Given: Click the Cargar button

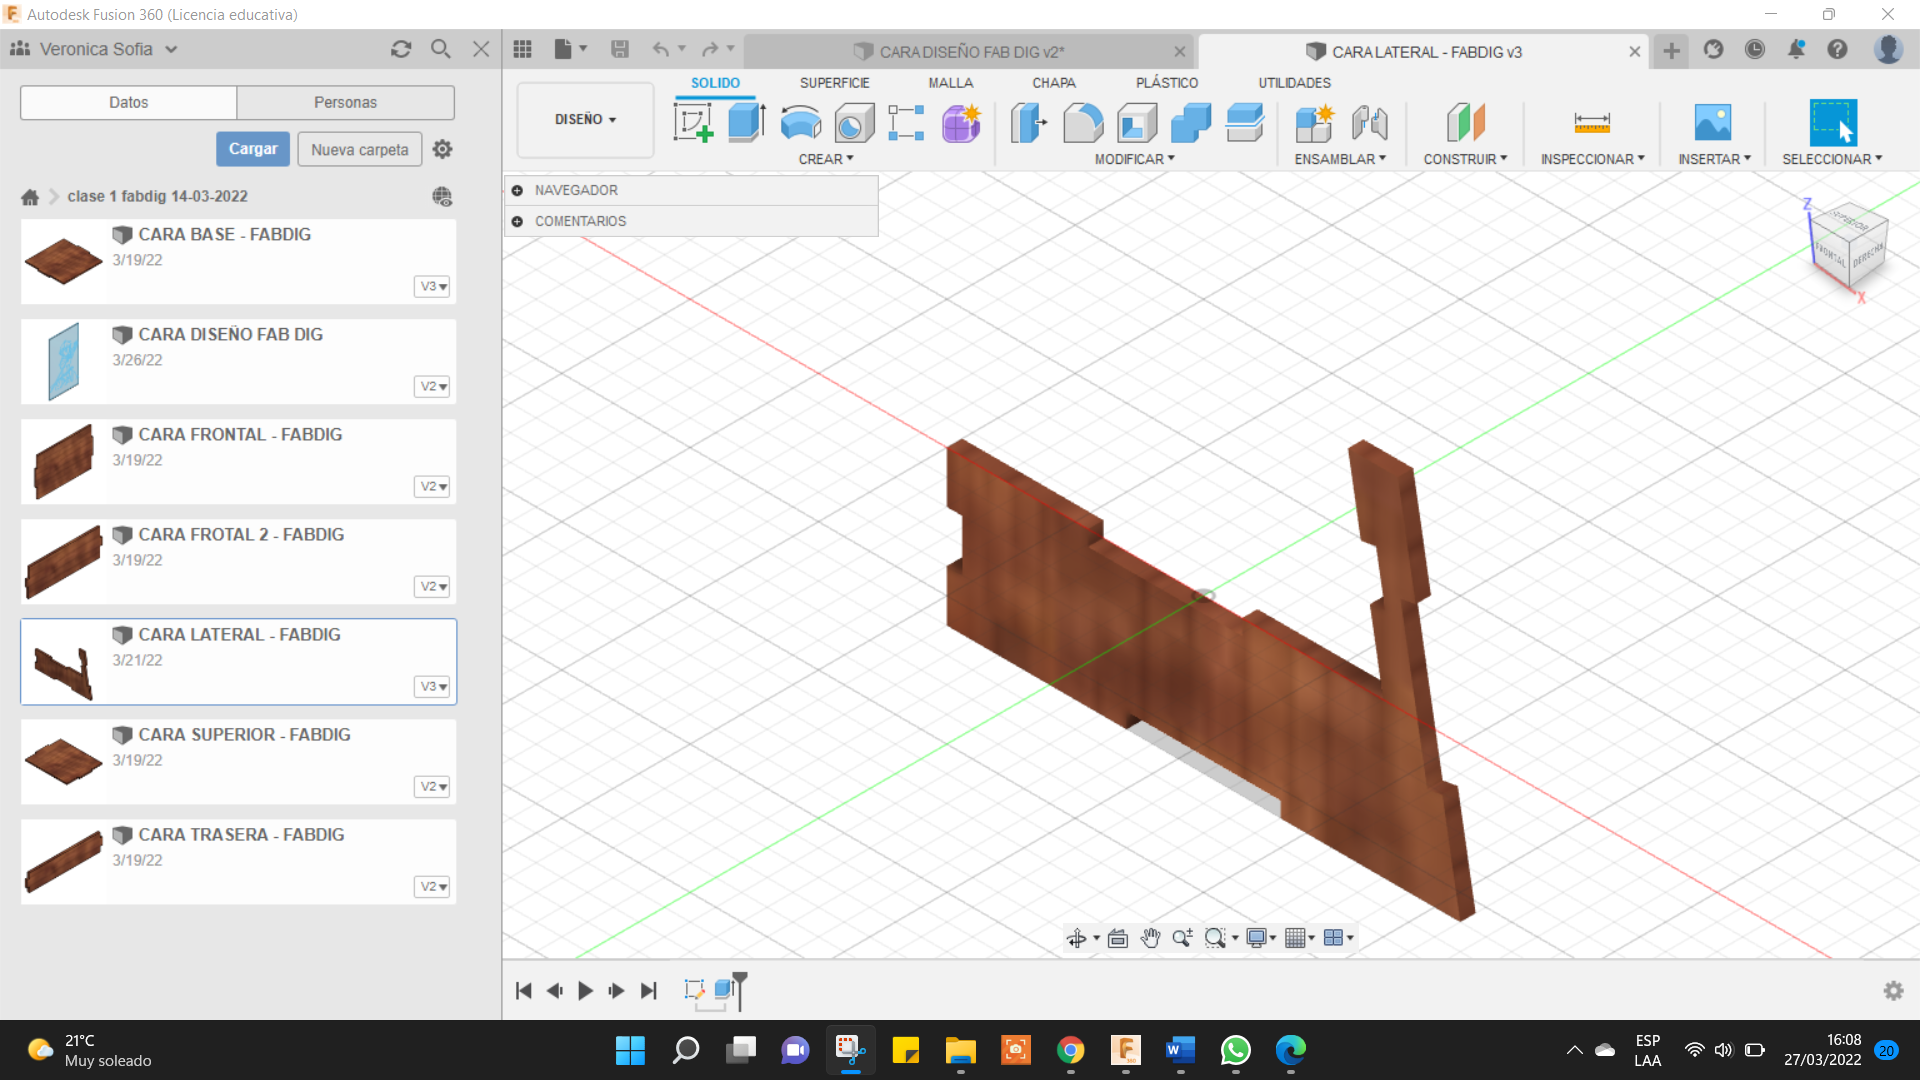Looking at the screenshot, I should [x=253, y=149].
